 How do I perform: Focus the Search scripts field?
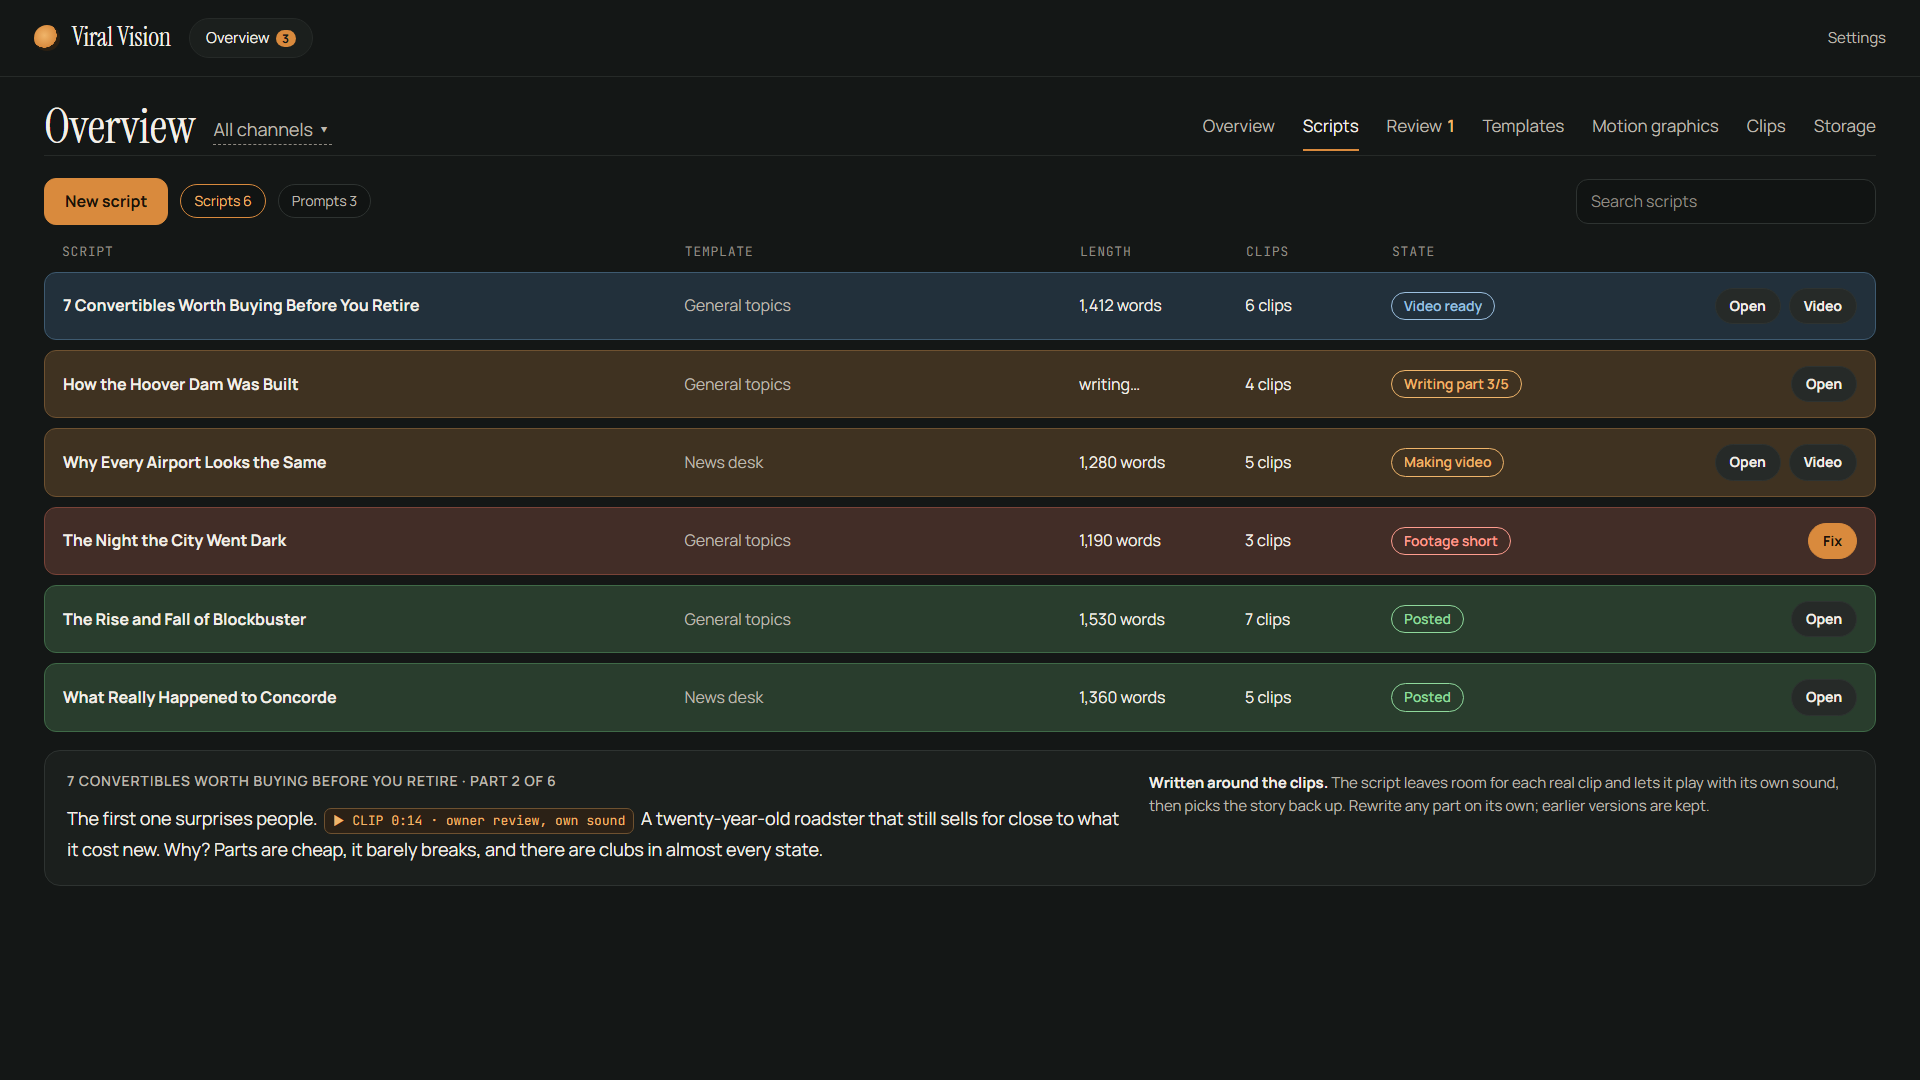[x=1725, y=201]
